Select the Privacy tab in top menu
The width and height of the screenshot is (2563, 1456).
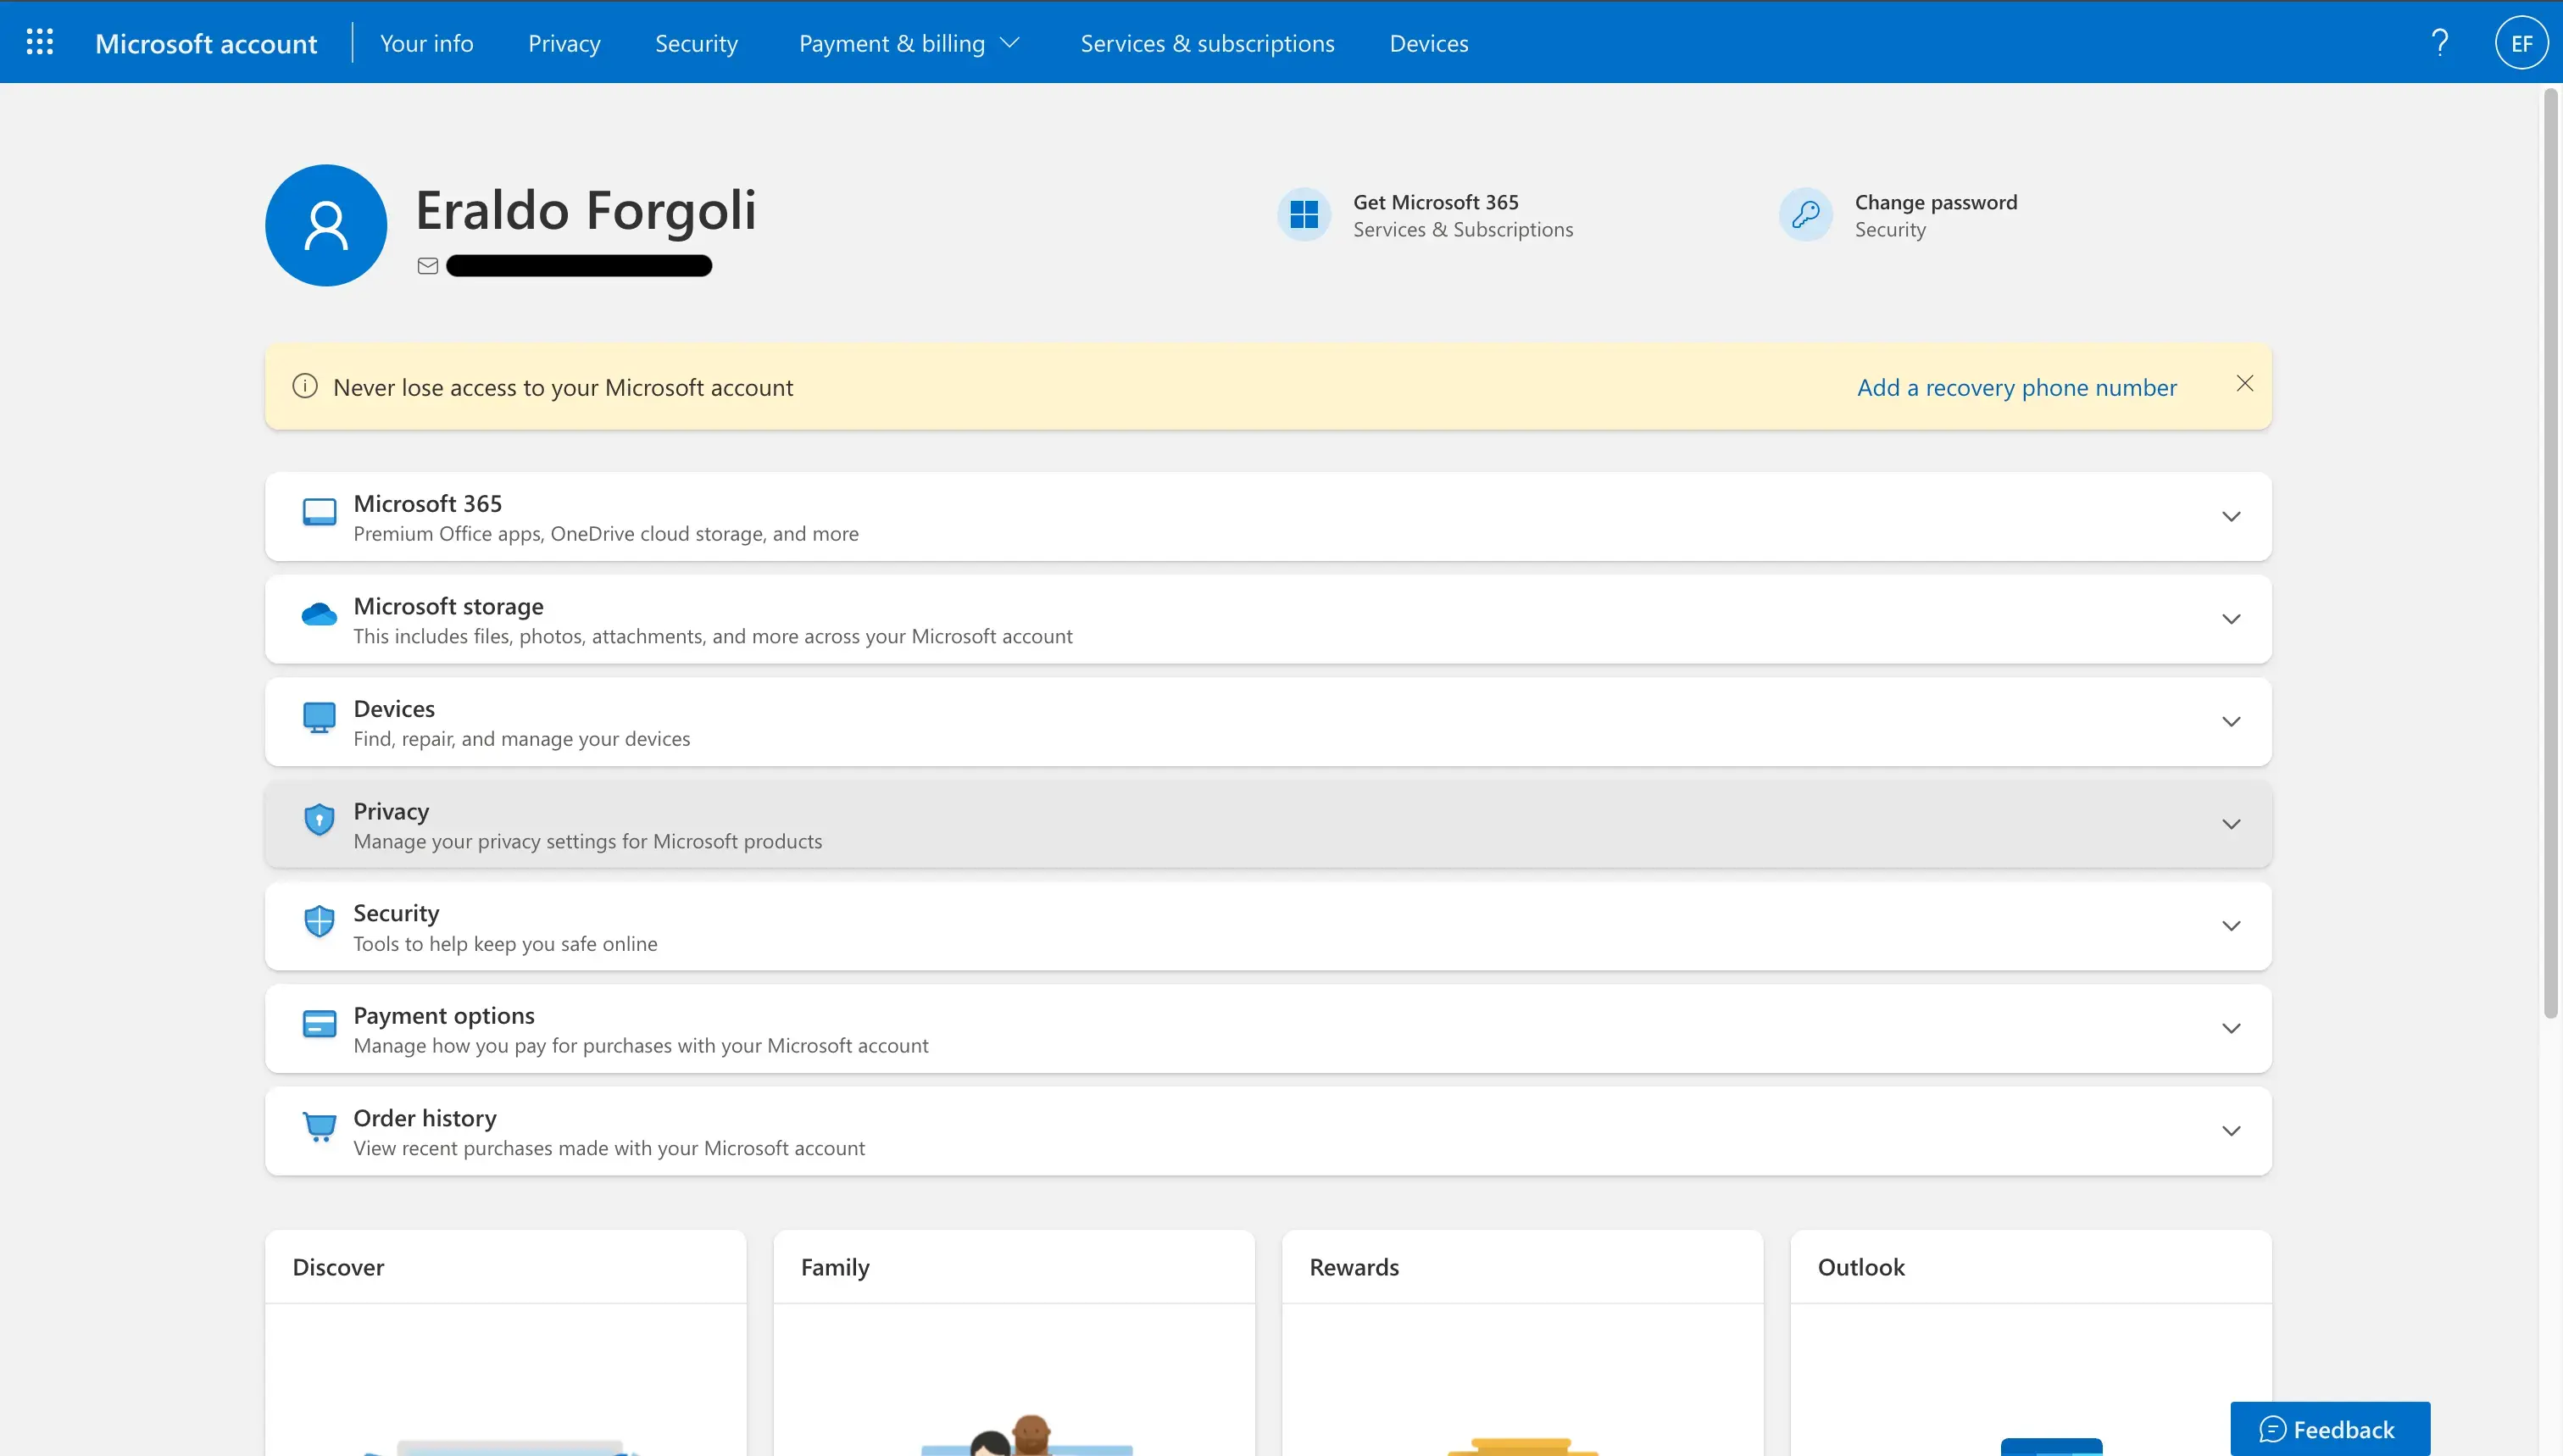(564, 42)
